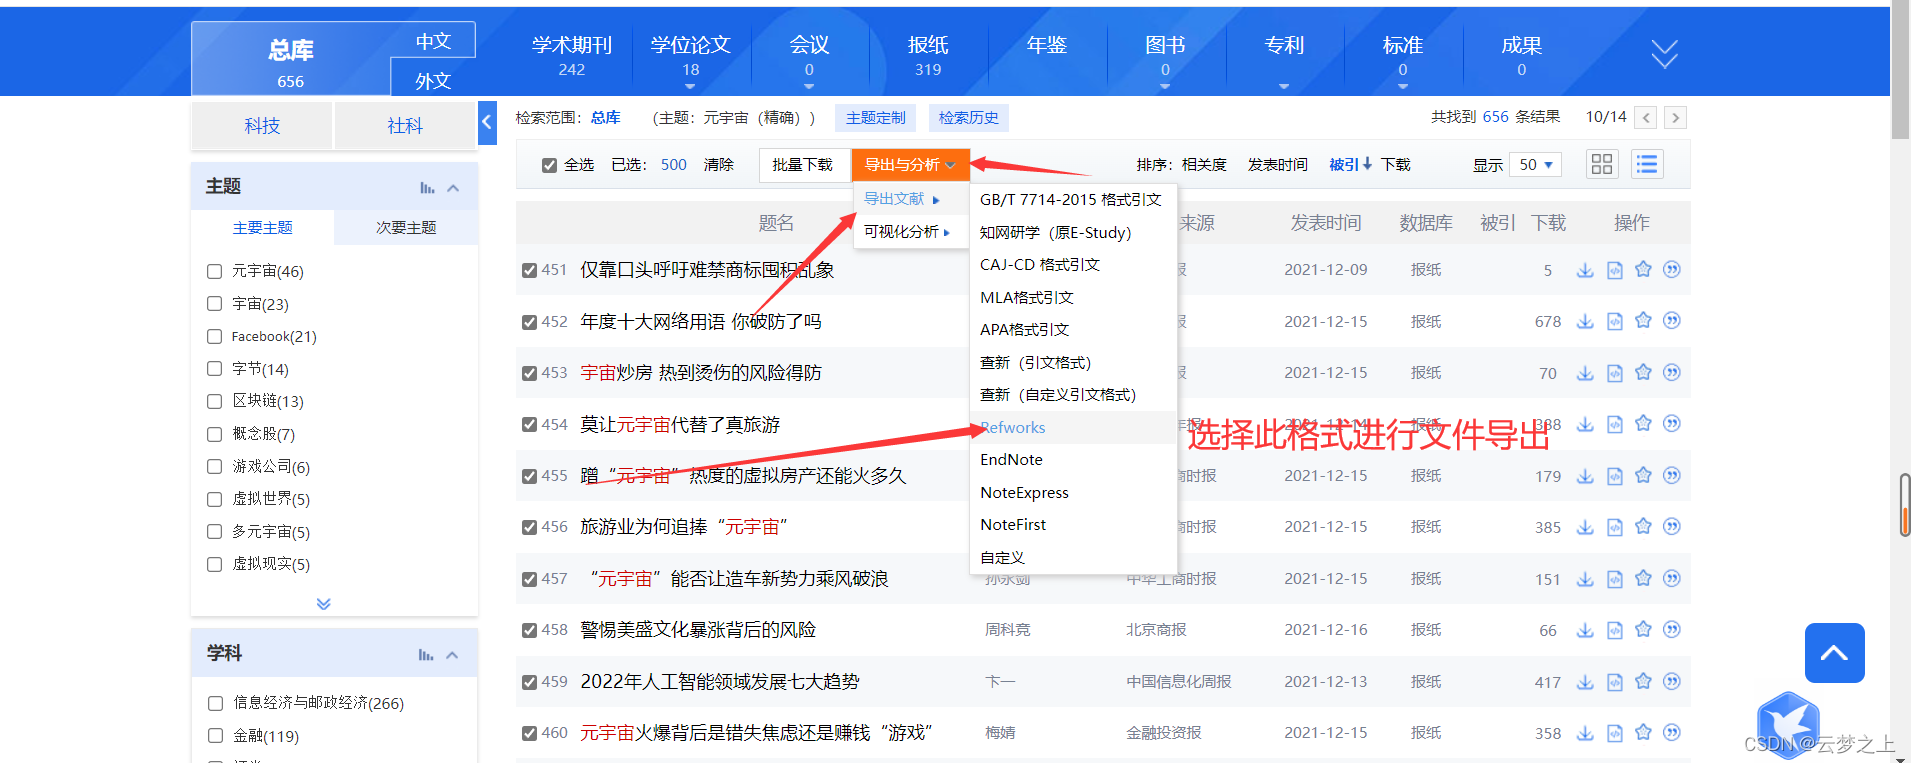Download the article in row 456
This screenshot has height=763, width=1911.
pyautogui.click(x=1585, y=527)
